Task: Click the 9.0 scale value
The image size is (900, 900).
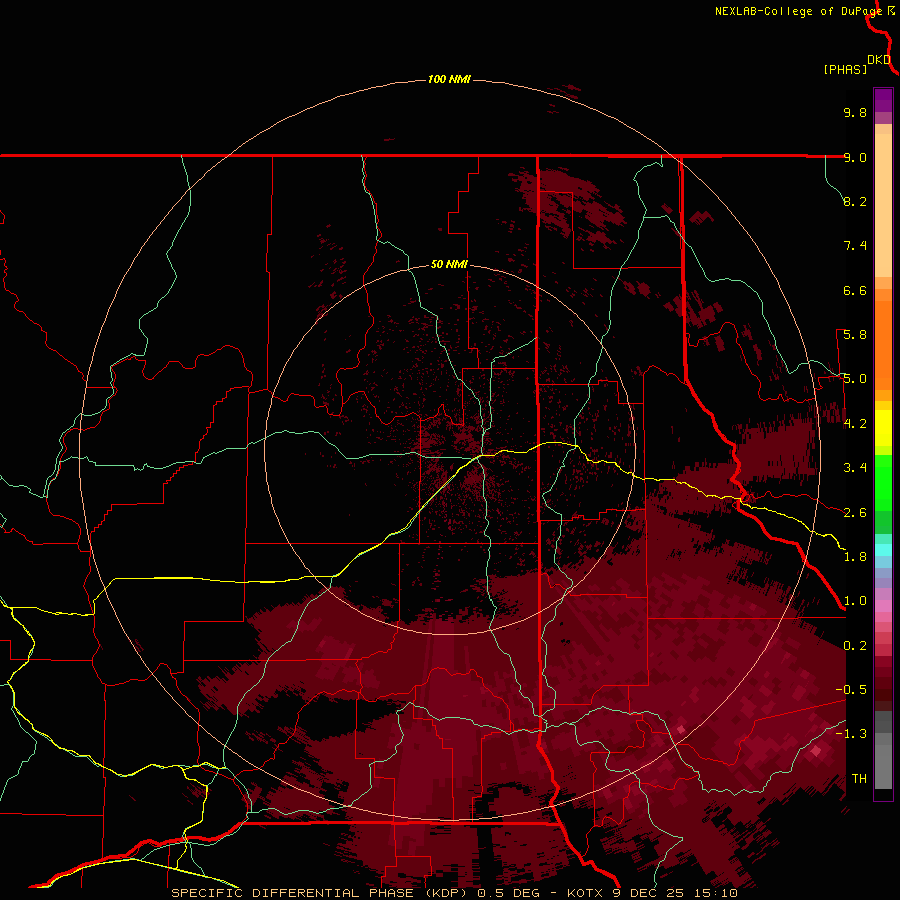Action: [x=855, y=157]
